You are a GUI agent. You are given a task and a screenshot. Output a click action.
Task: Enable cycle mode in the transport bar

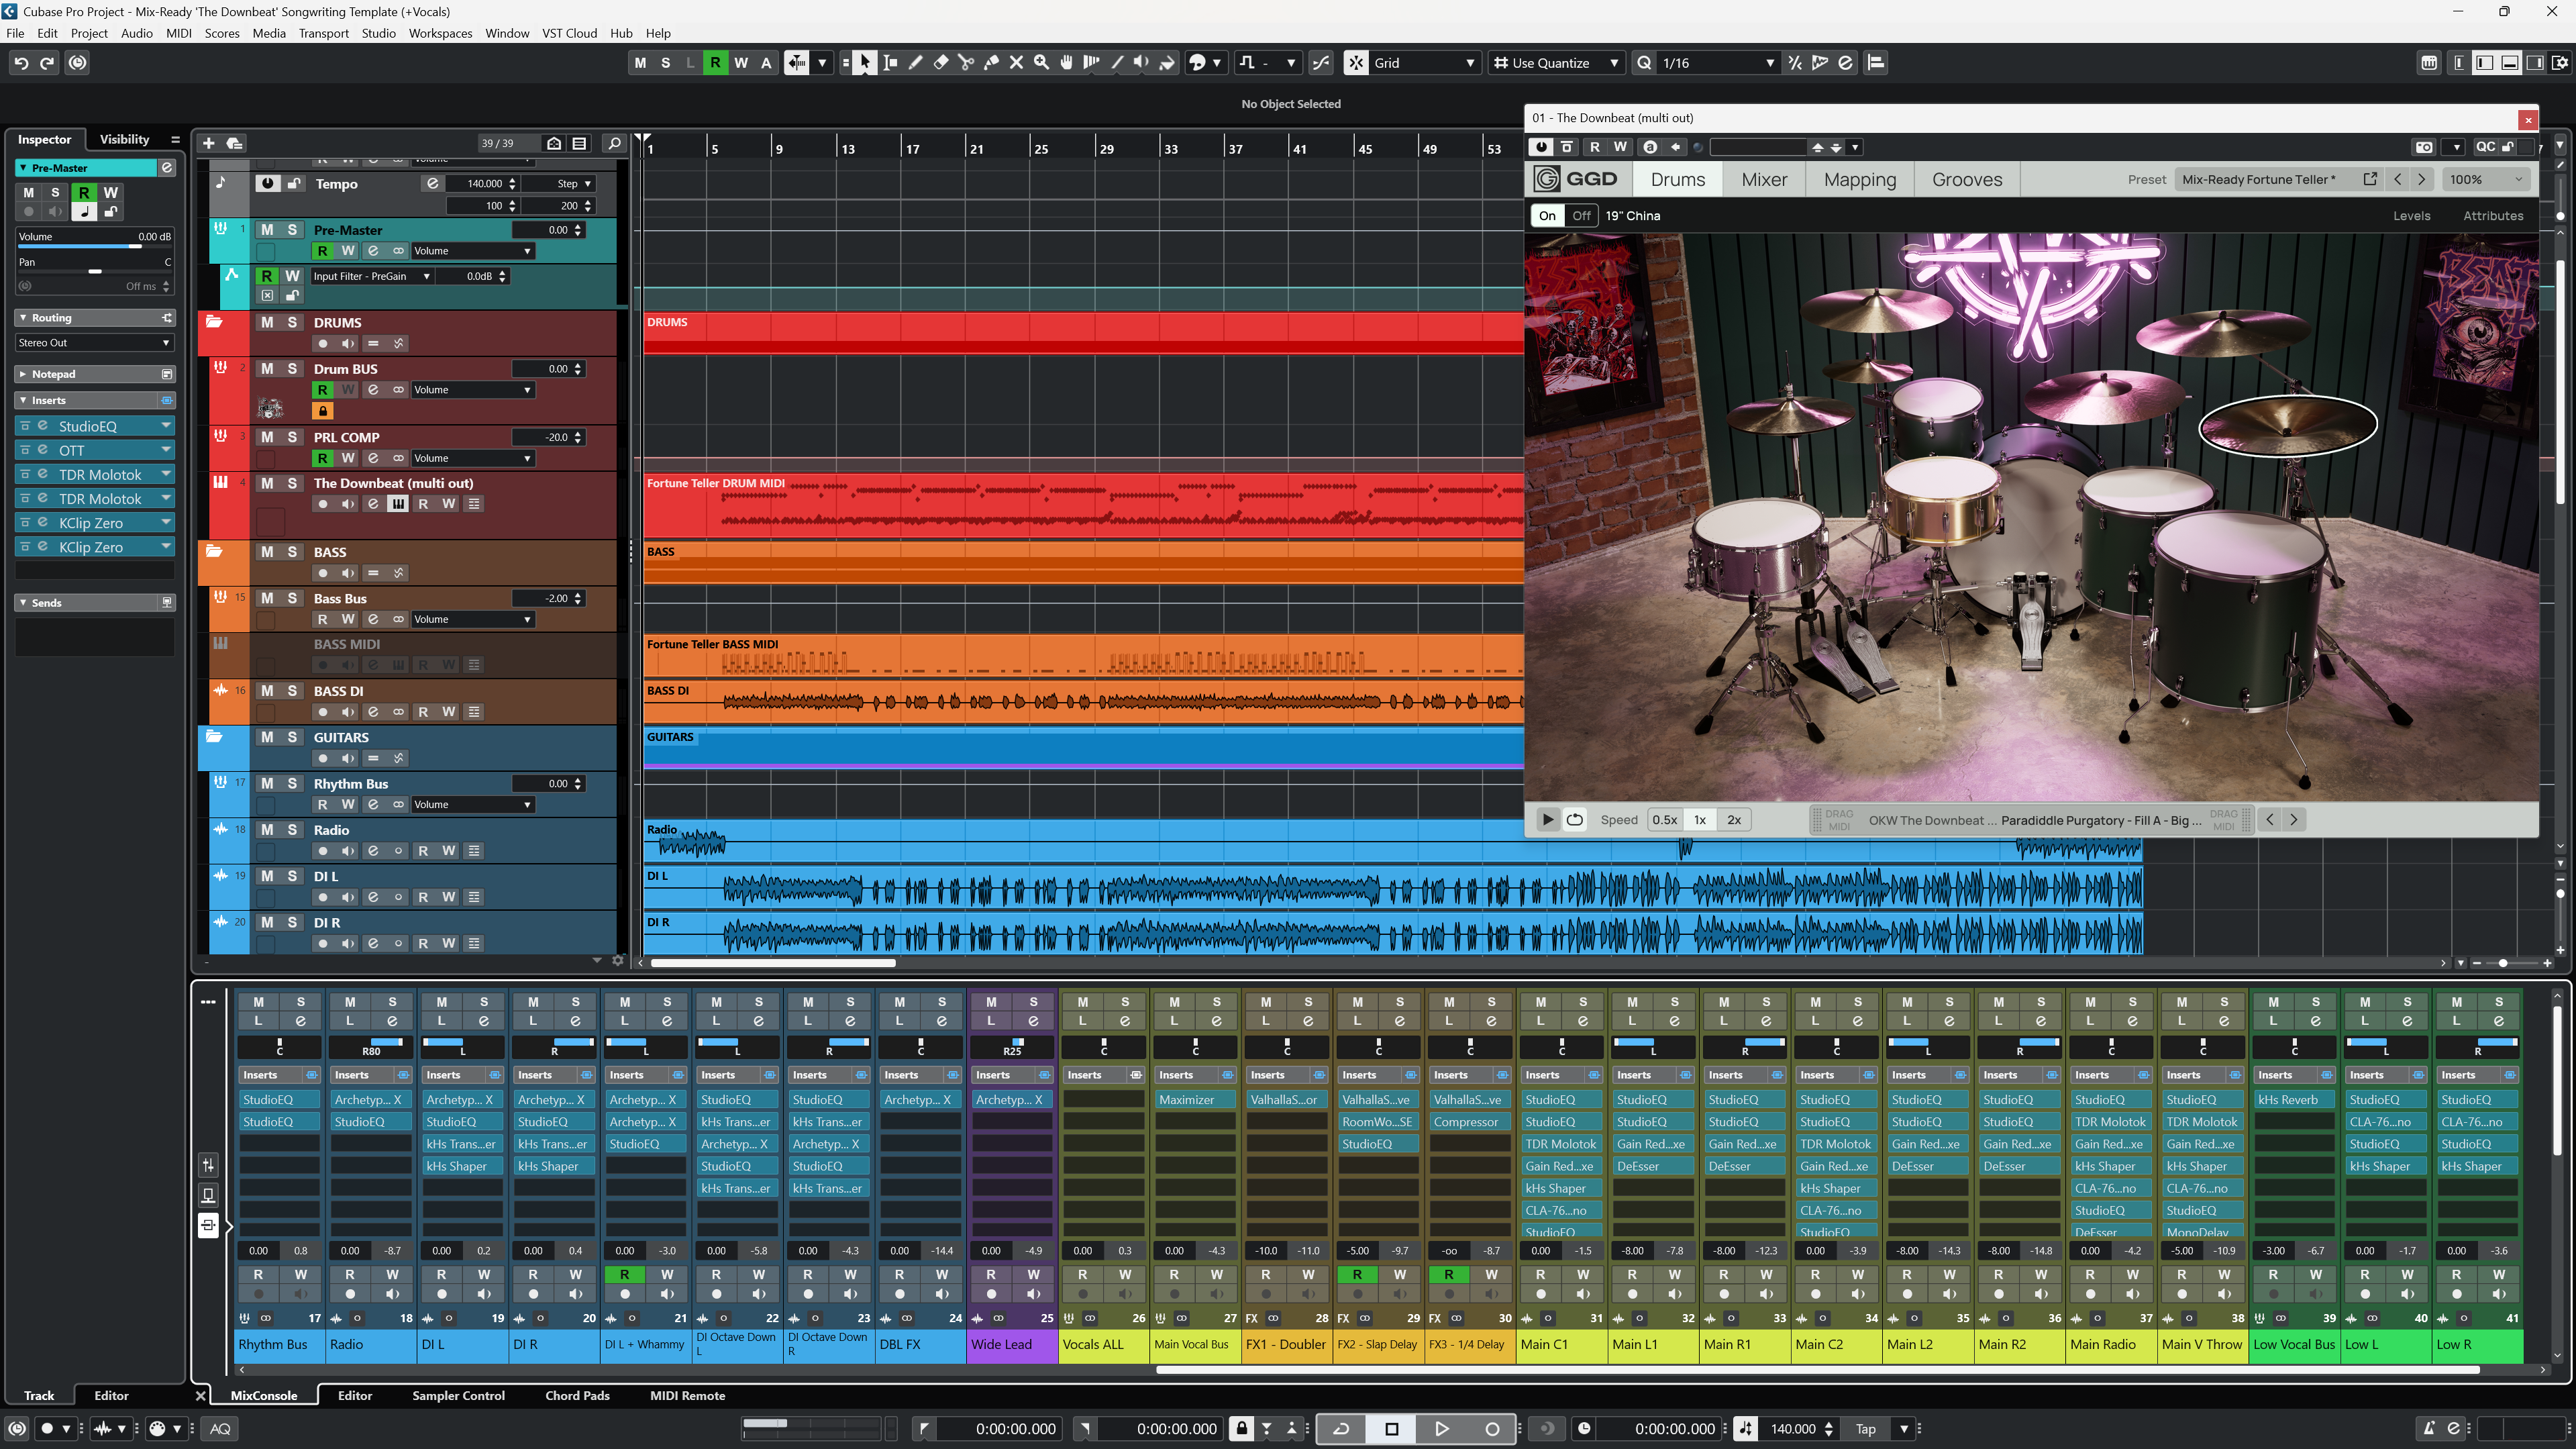(1341, 1429)
